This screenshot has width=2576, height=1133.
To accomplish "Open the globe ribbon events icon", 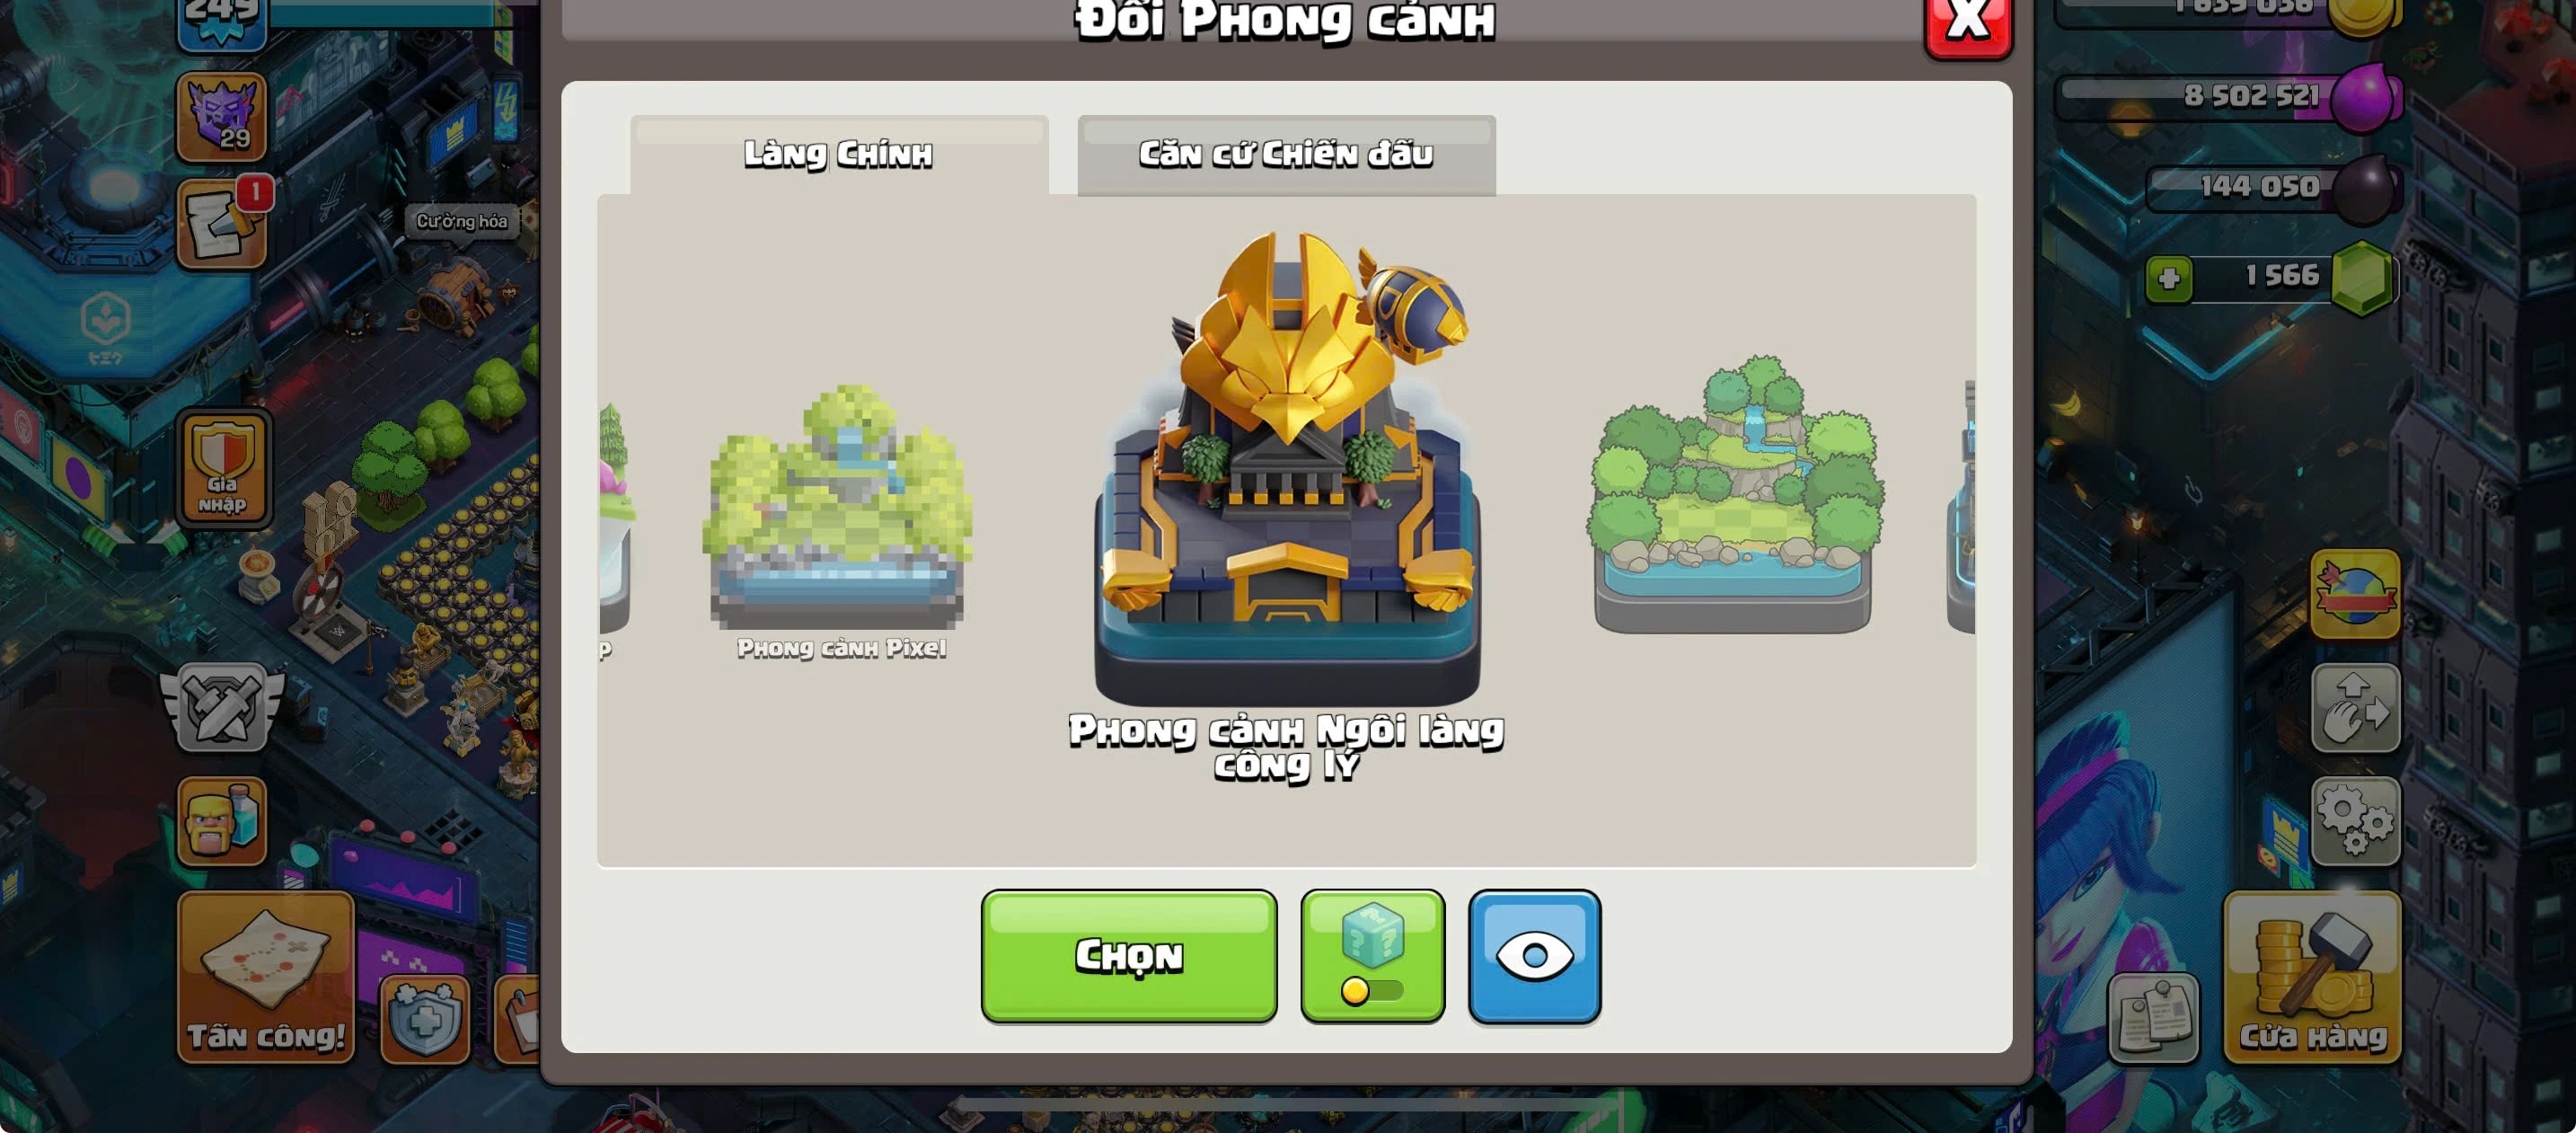I will pos(2354,594).
